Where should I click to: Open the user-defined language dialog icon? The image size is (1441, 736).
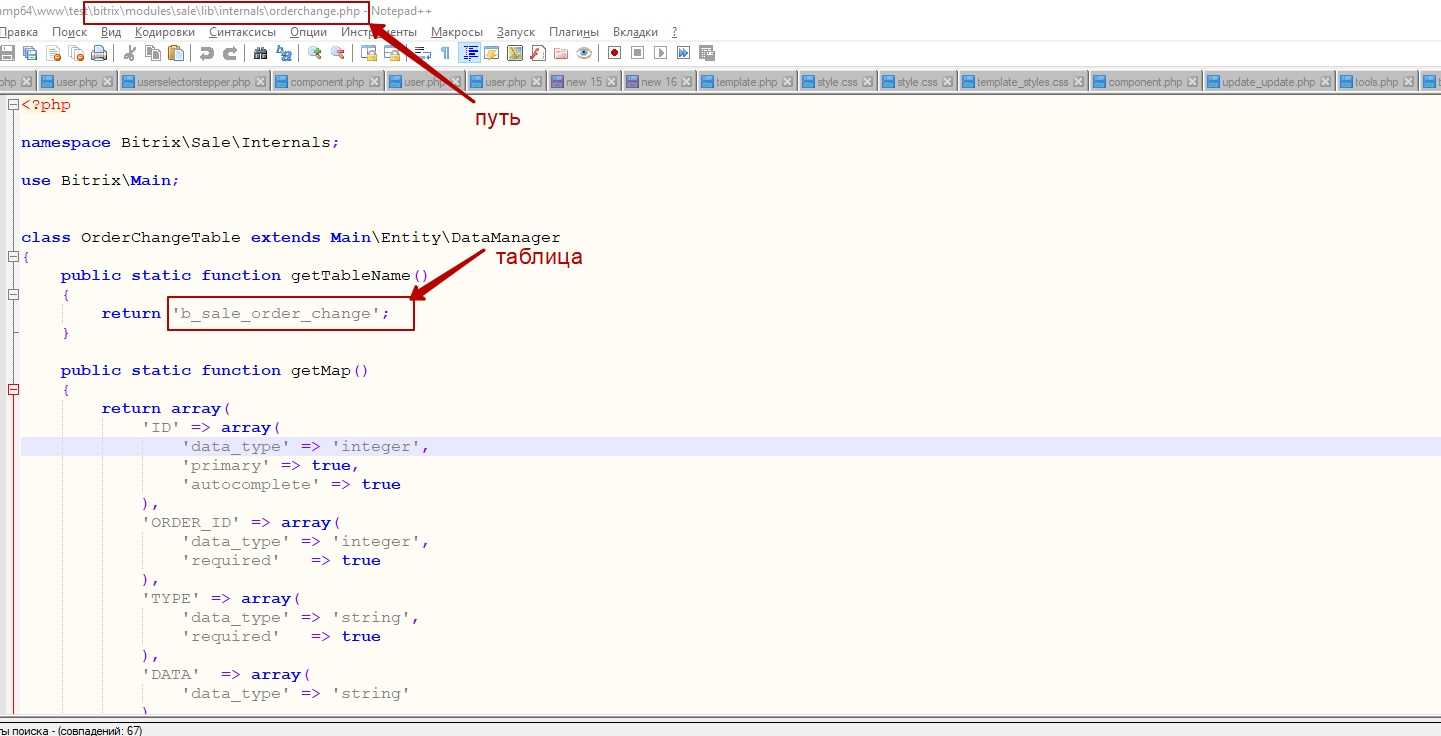click(x=492, y=53)
